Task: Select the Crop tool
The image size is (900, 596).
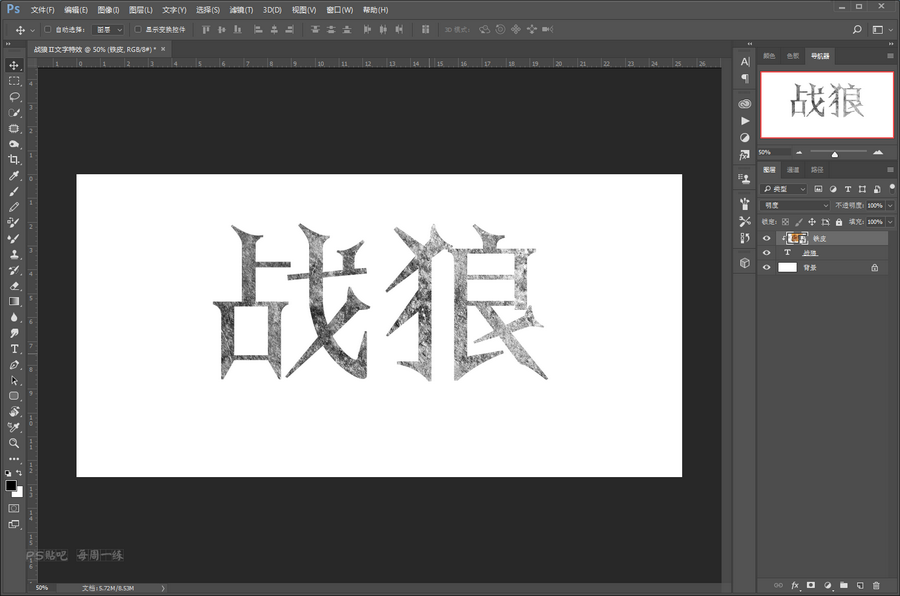Action: pos(14,160)
